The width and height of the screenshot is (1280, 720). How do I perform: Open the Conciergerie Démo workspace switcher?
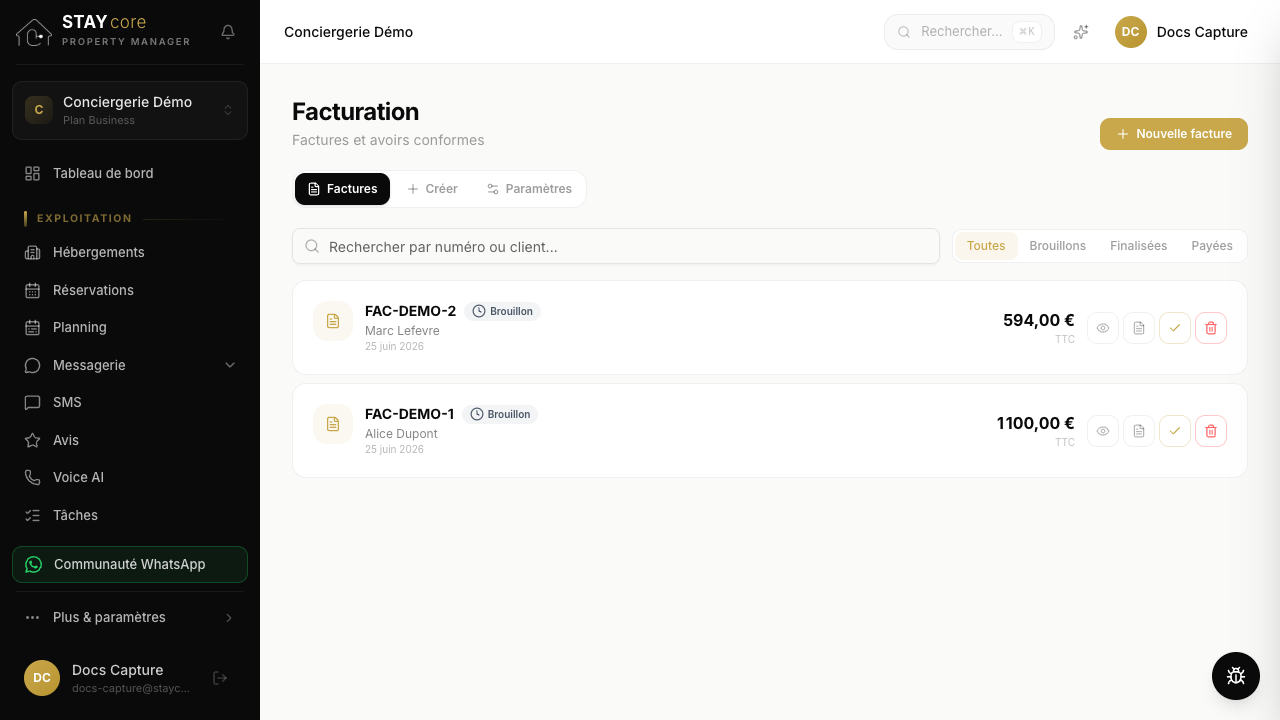(130, 110)
